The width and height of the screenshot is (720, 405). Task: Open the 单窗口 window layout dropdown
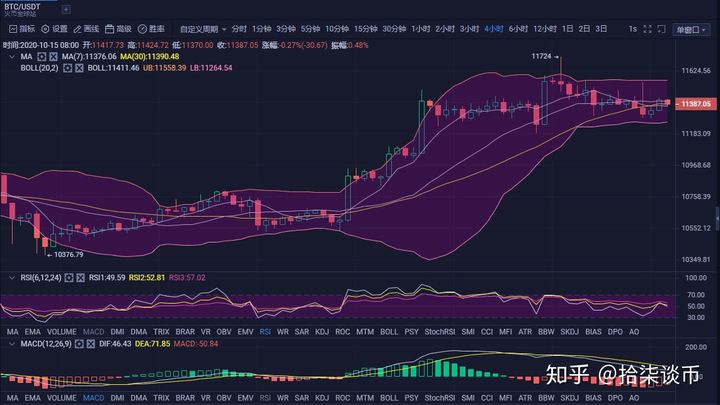pos(691,30)
